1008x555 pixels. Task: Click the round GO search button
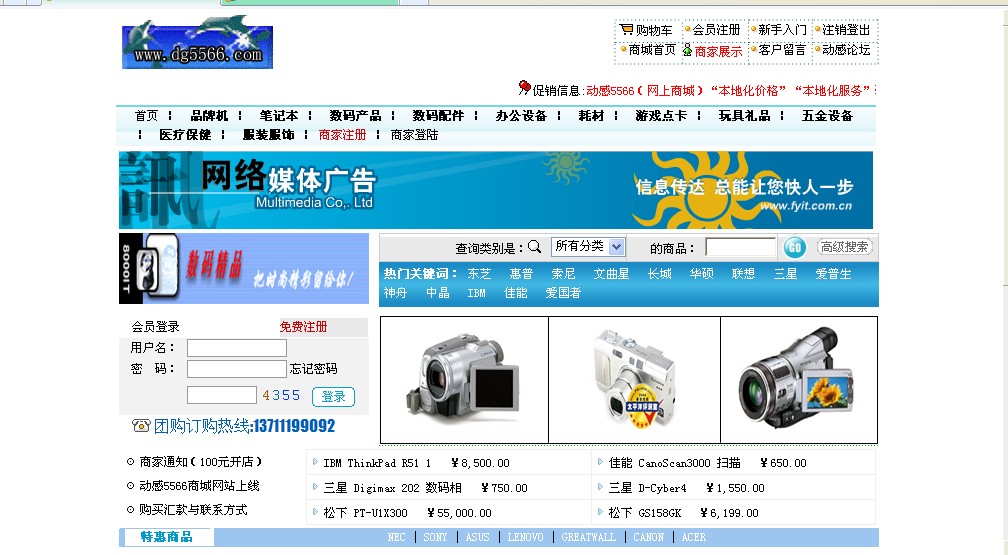point(795,247)
